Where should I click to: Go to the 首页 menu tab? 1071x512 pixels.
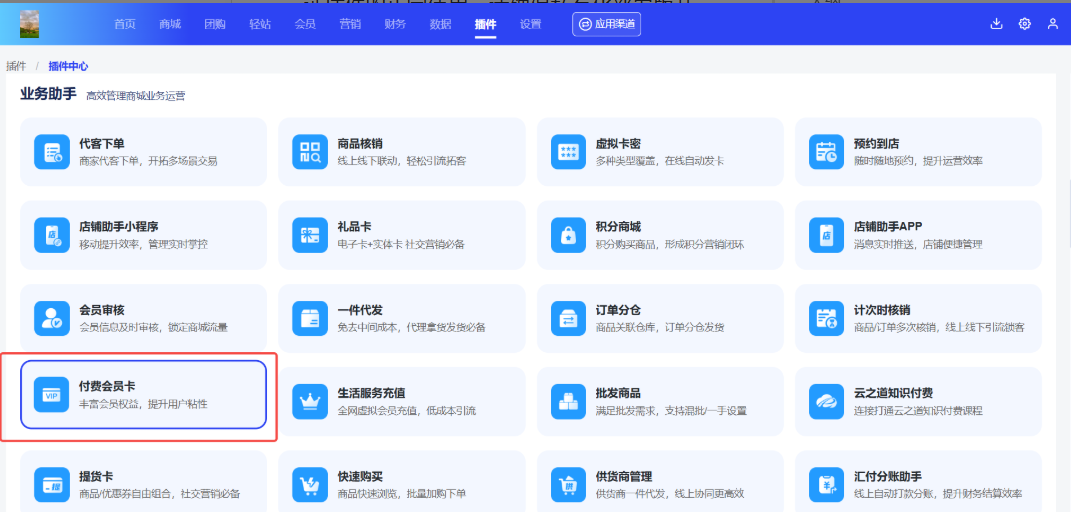[x=125, y=24]
